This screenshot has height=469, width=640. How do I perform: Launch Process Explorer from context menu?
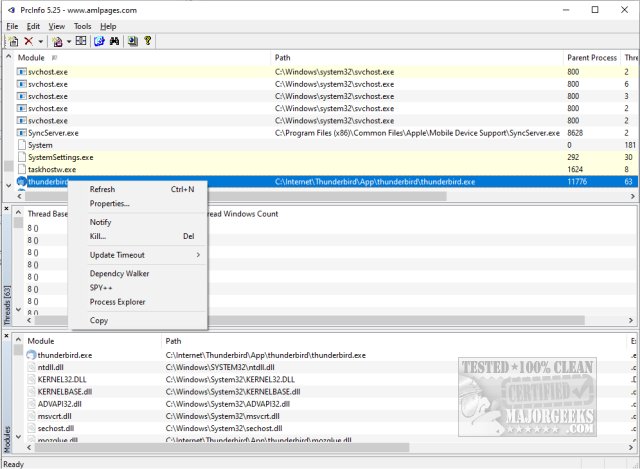[x=117, y=302]
